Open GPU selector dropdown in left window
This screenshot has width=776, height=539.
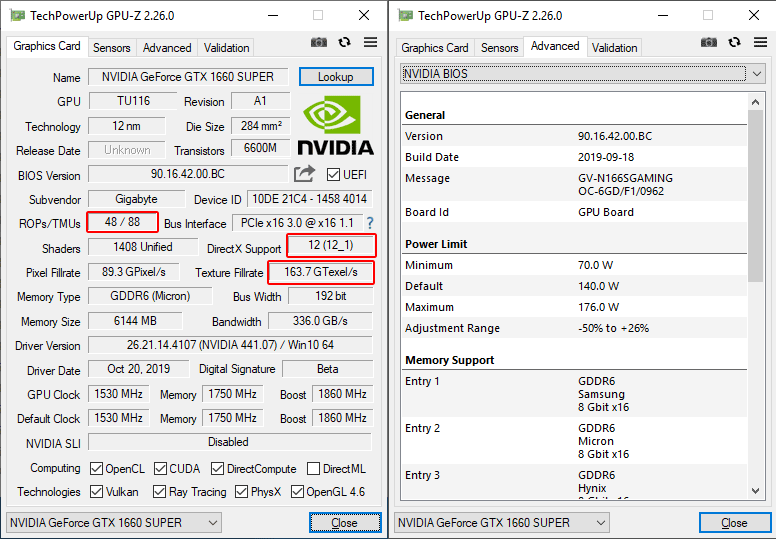click(113, 523)
